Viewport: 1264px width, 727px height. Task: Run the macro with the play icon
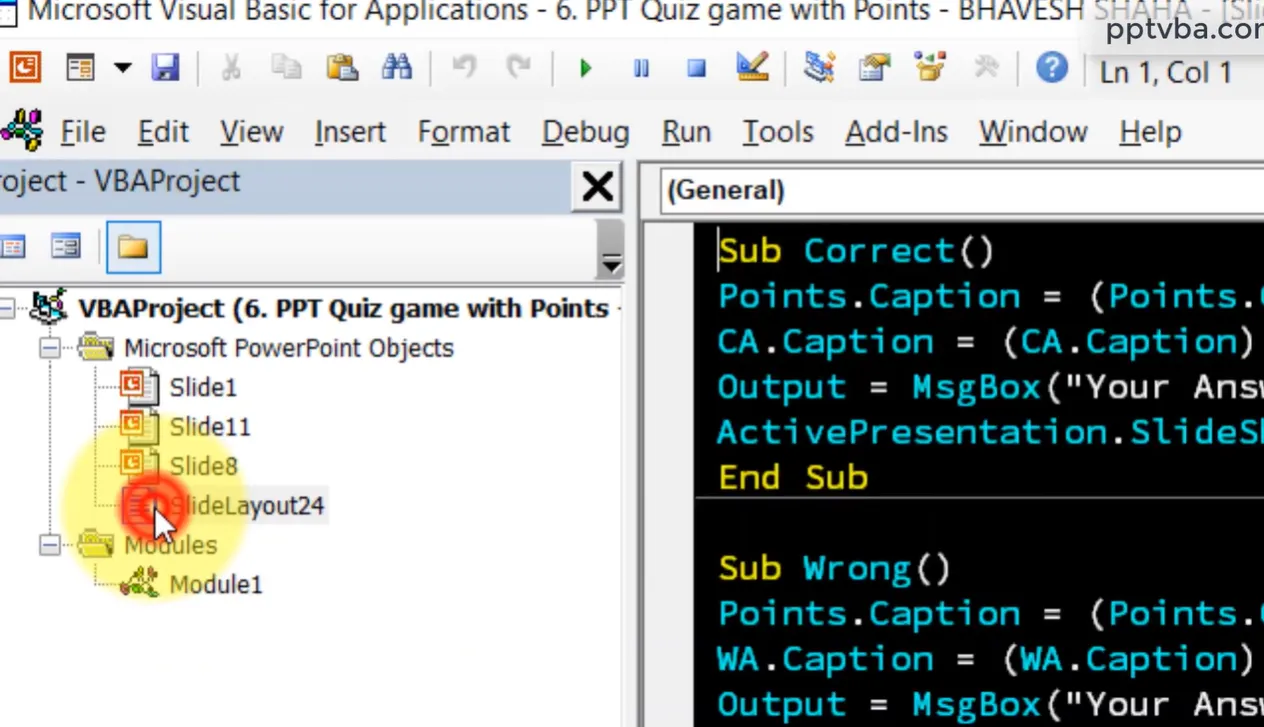coord(585,68)
